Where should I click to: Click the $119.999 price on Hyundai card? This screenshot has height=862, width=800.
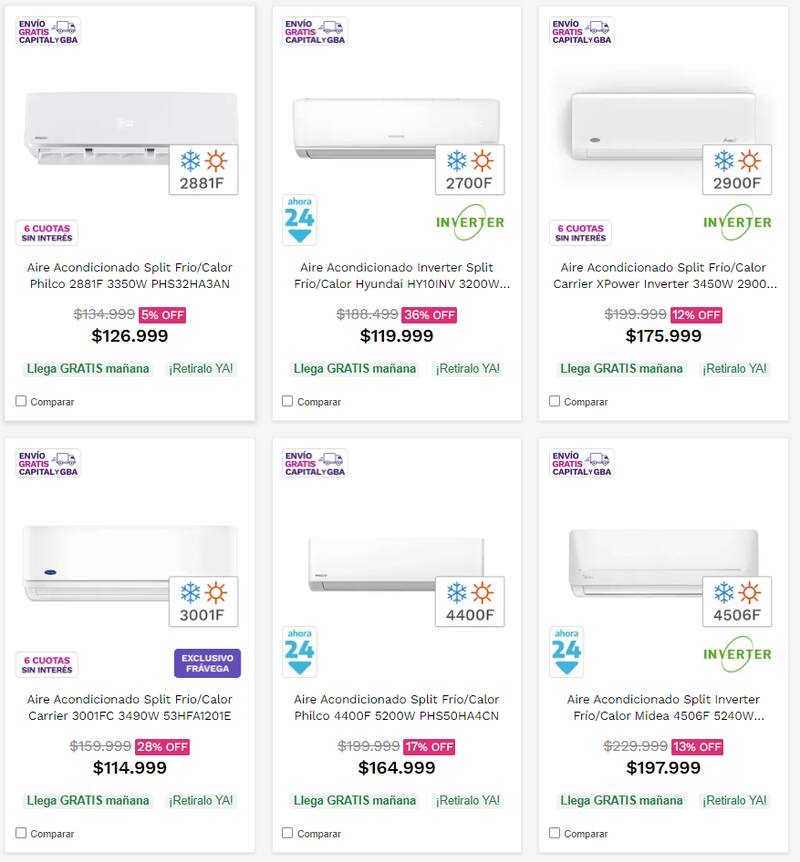pyautogui.click(x=396, y=336)
